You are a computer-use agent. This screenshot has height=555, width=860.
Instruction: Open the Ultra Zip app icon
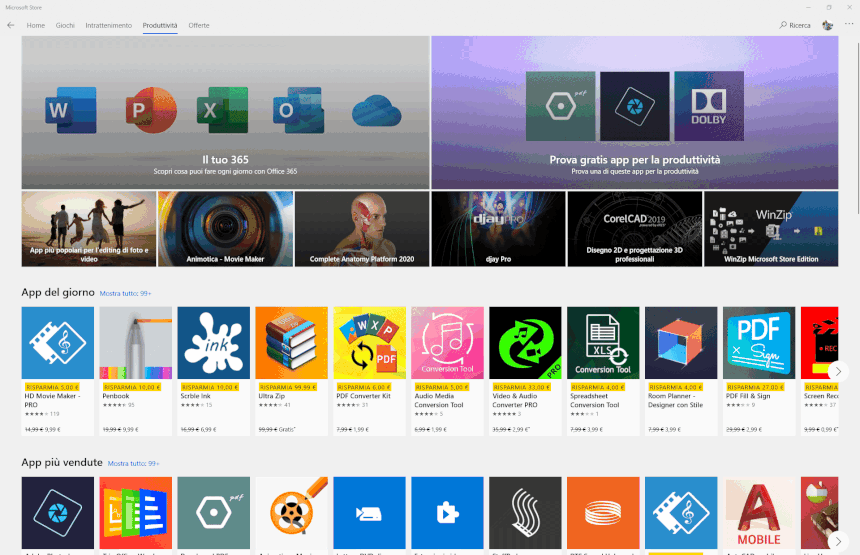pyautogui.click(x=291, y=343)
